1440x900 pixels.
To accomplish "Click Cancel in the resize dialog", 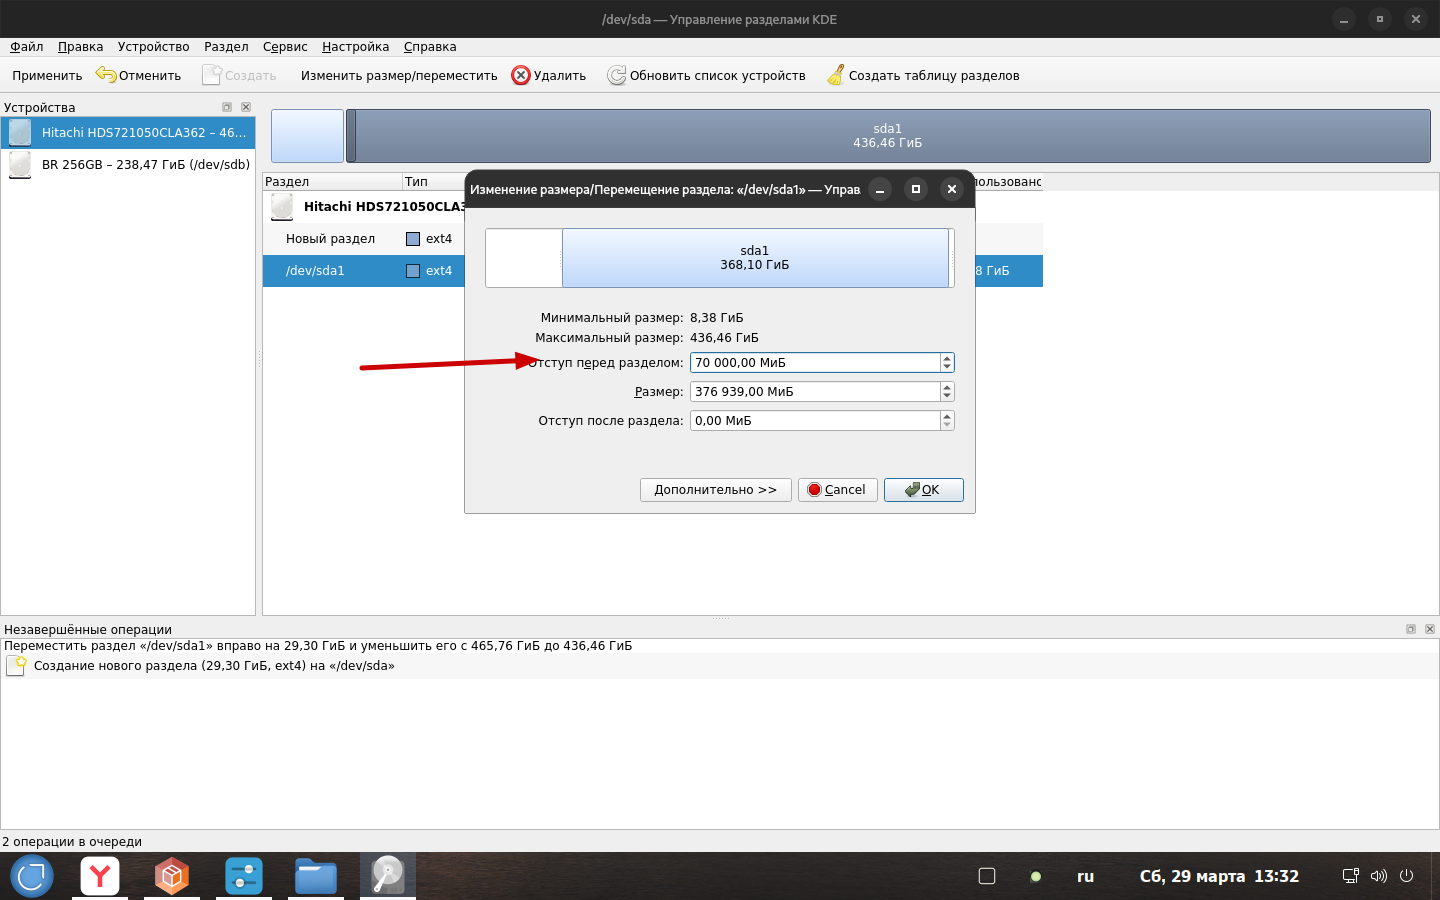I will click(x=838, y=490).
